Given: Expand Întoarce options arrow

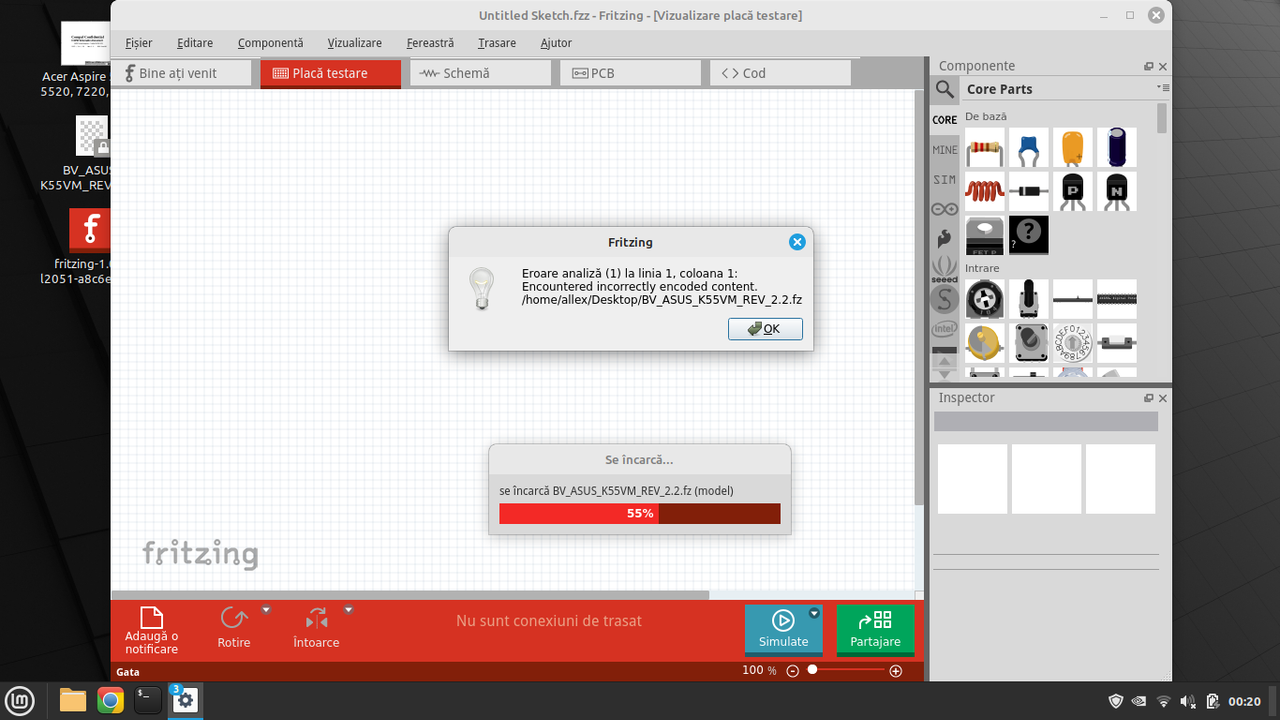Looking at the screenshot, I should coord(349,609).
